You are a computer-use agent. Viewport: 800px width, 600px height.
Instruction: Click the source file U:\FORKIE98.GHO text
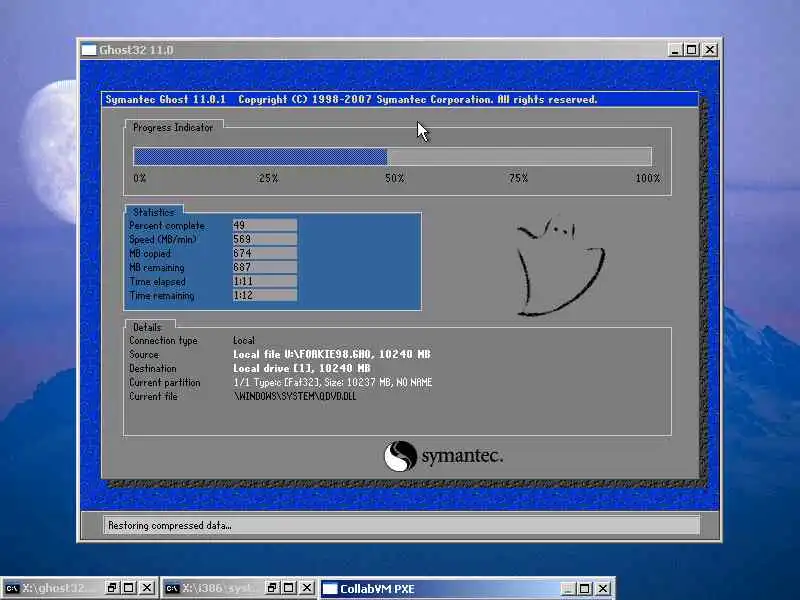[x=332, y=354]
